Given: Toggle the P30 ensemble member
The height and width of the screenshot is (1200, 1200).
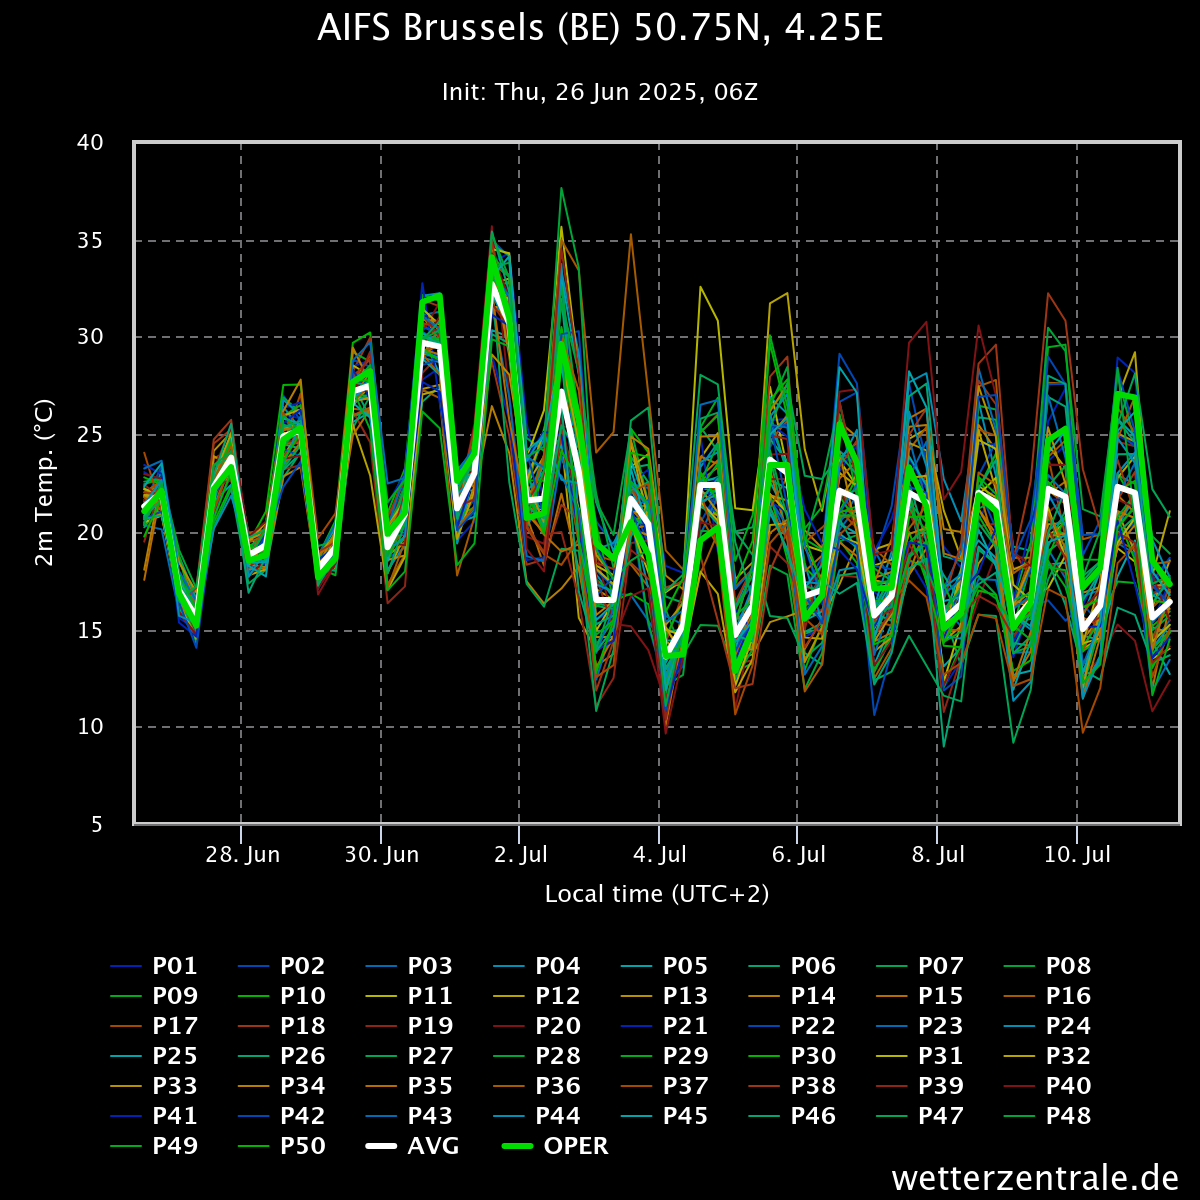Looking at the screenshot, I should [793, 1056].
